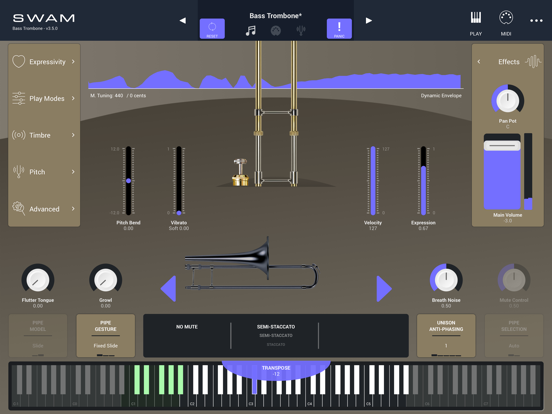552x414 pixels.
Task: Open the MIDI settings icon
Action: (x=506, y=18)
